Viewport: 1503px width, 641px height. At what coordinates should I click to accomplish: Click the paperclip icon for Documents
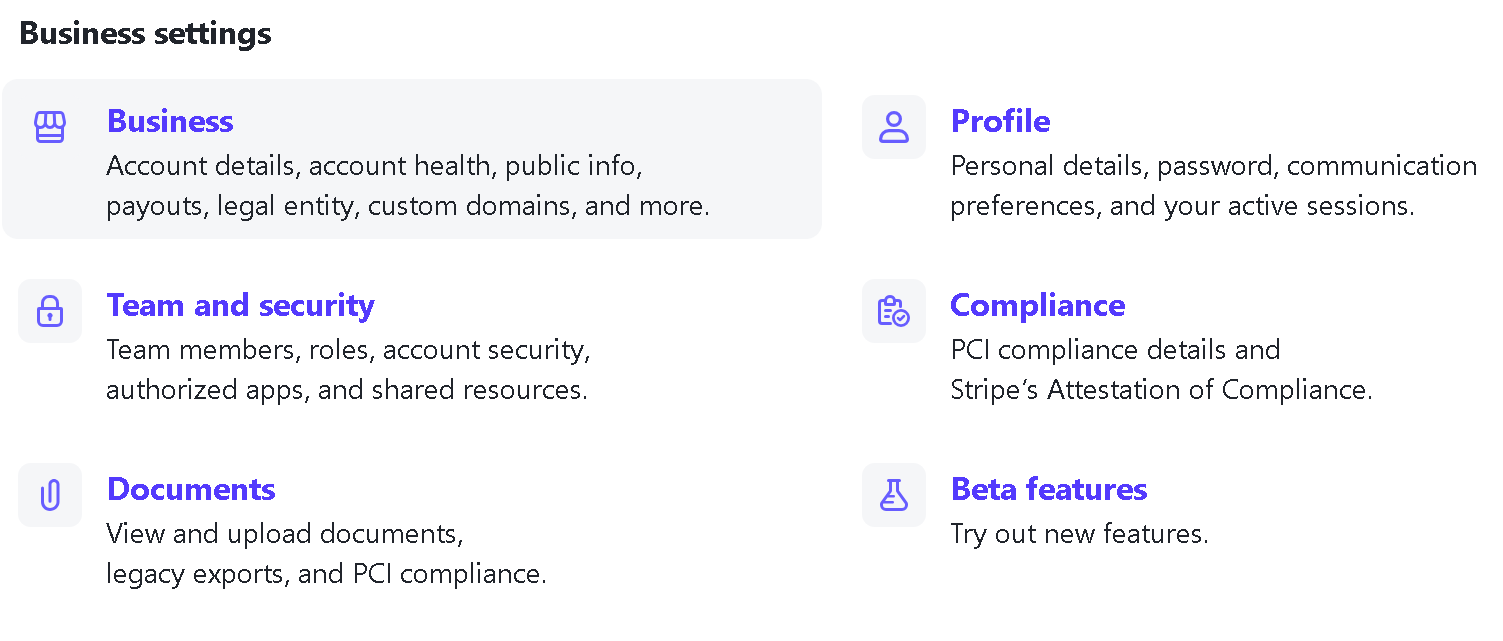[x=50, y=495]
